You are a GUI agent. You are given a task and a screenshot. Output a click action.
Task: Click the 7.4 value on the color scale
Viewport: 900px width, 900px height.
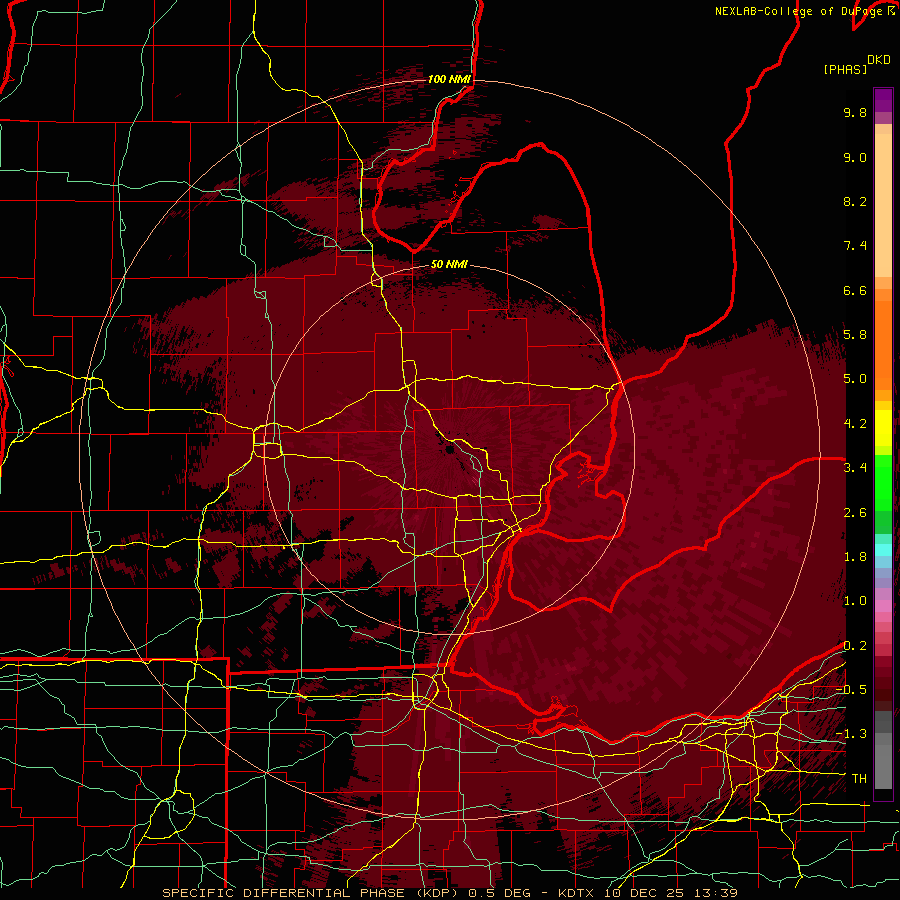pyautogui.click(x=855, y=246)
